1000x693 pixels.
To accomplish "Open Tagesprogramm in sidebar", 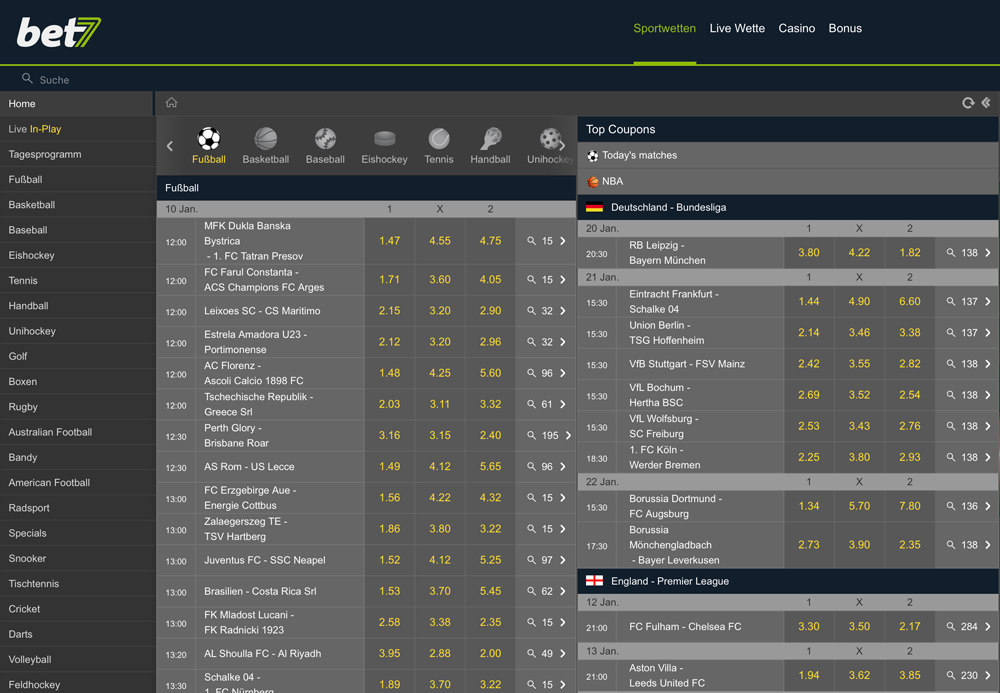I will coord(78,154).
